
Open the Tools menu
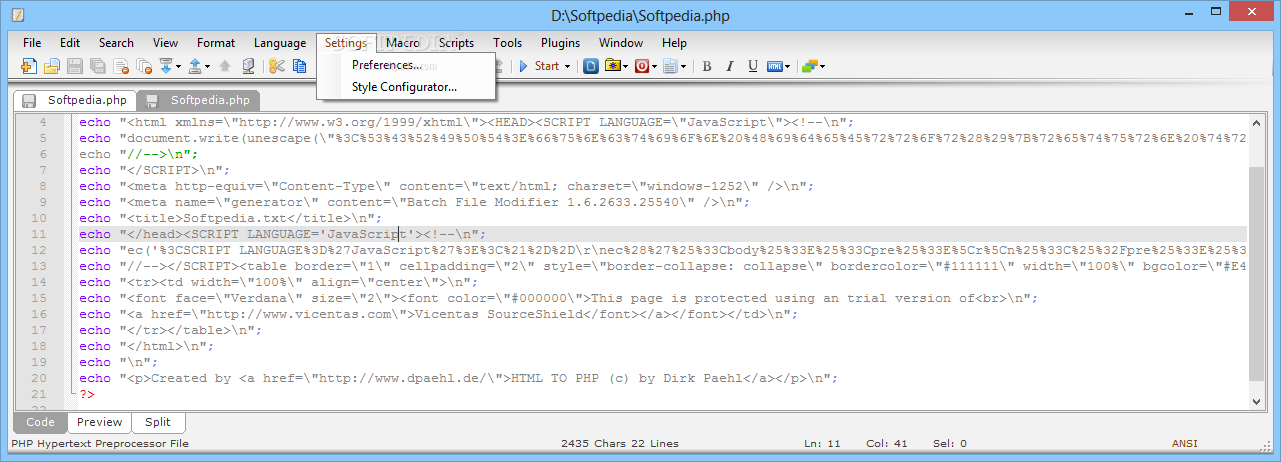pyautogui.click(x=507, y=43)
